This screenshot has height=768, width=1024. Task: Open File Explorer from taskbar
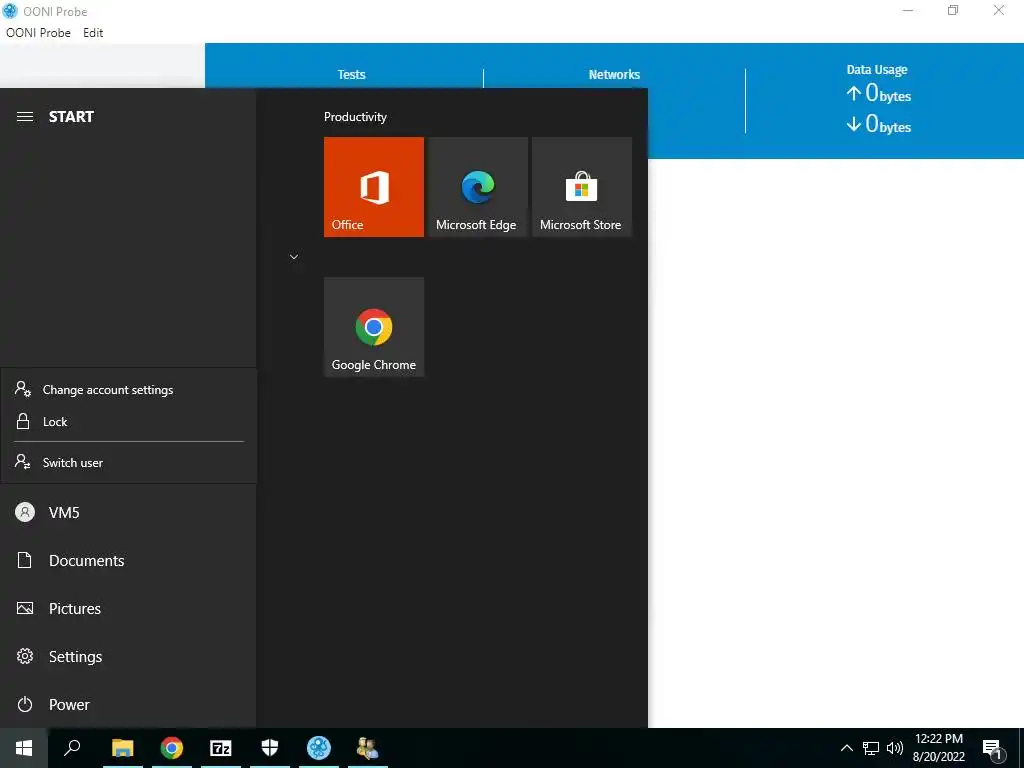pyautogui.click(x=122, y=748)
